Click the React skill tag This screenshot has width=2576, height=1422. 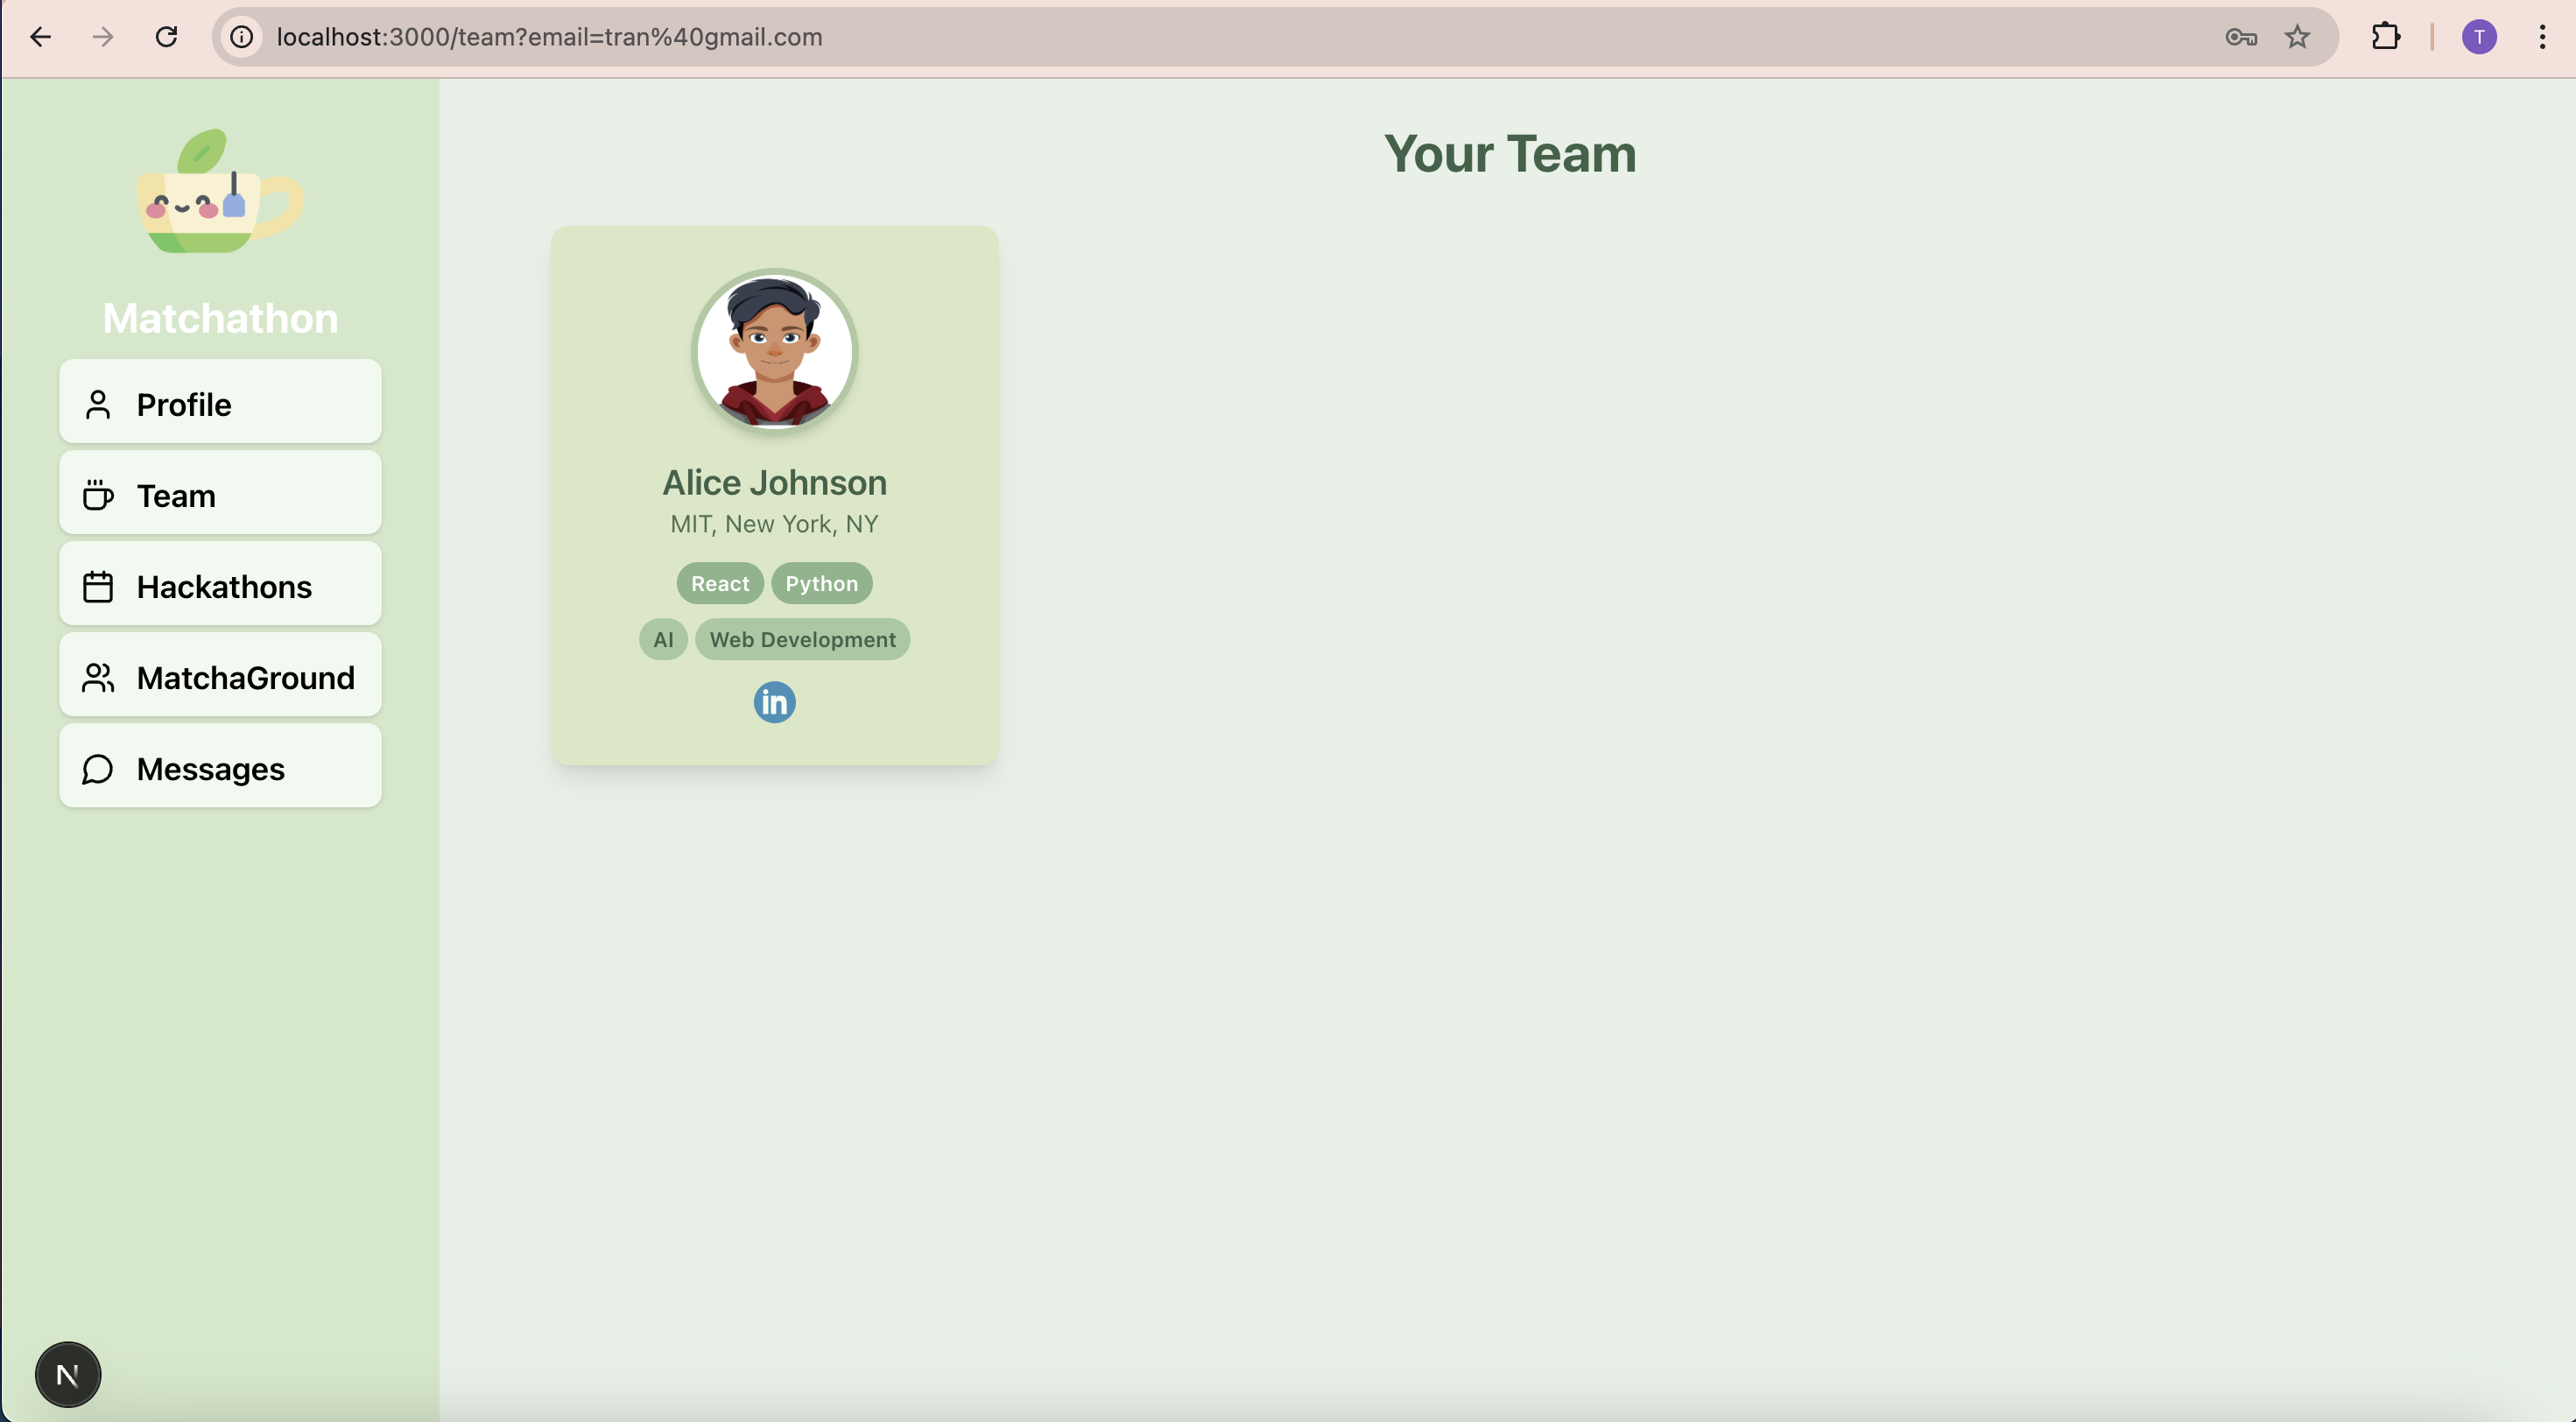[719, 583]
